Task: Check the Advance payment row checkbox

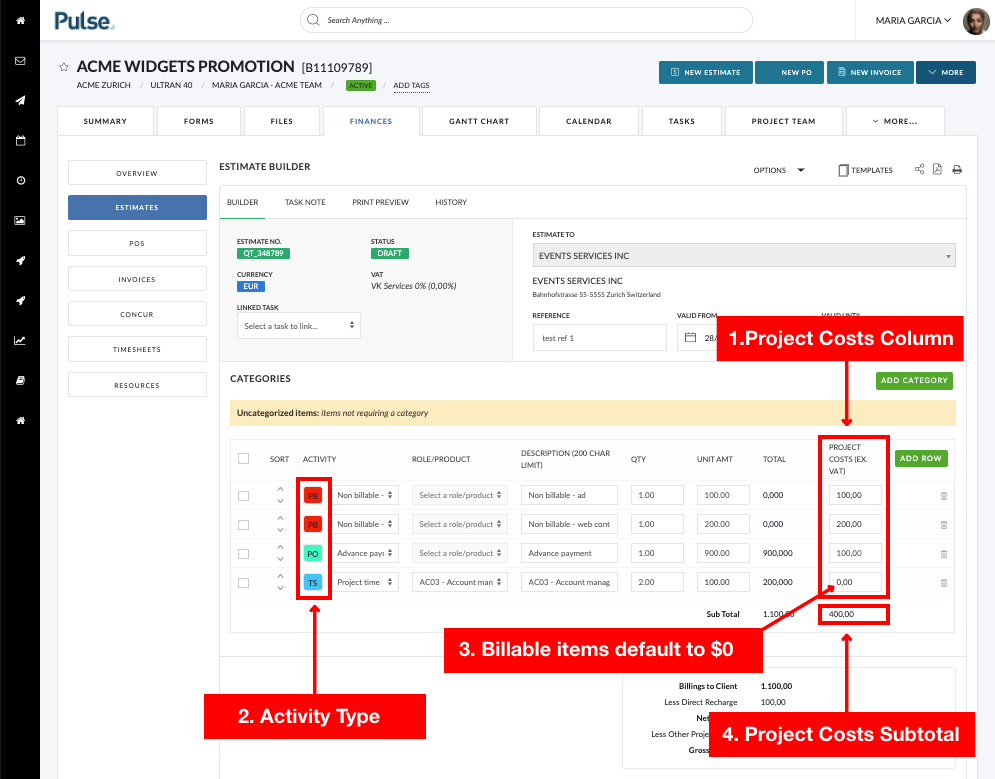Action: 243,554
